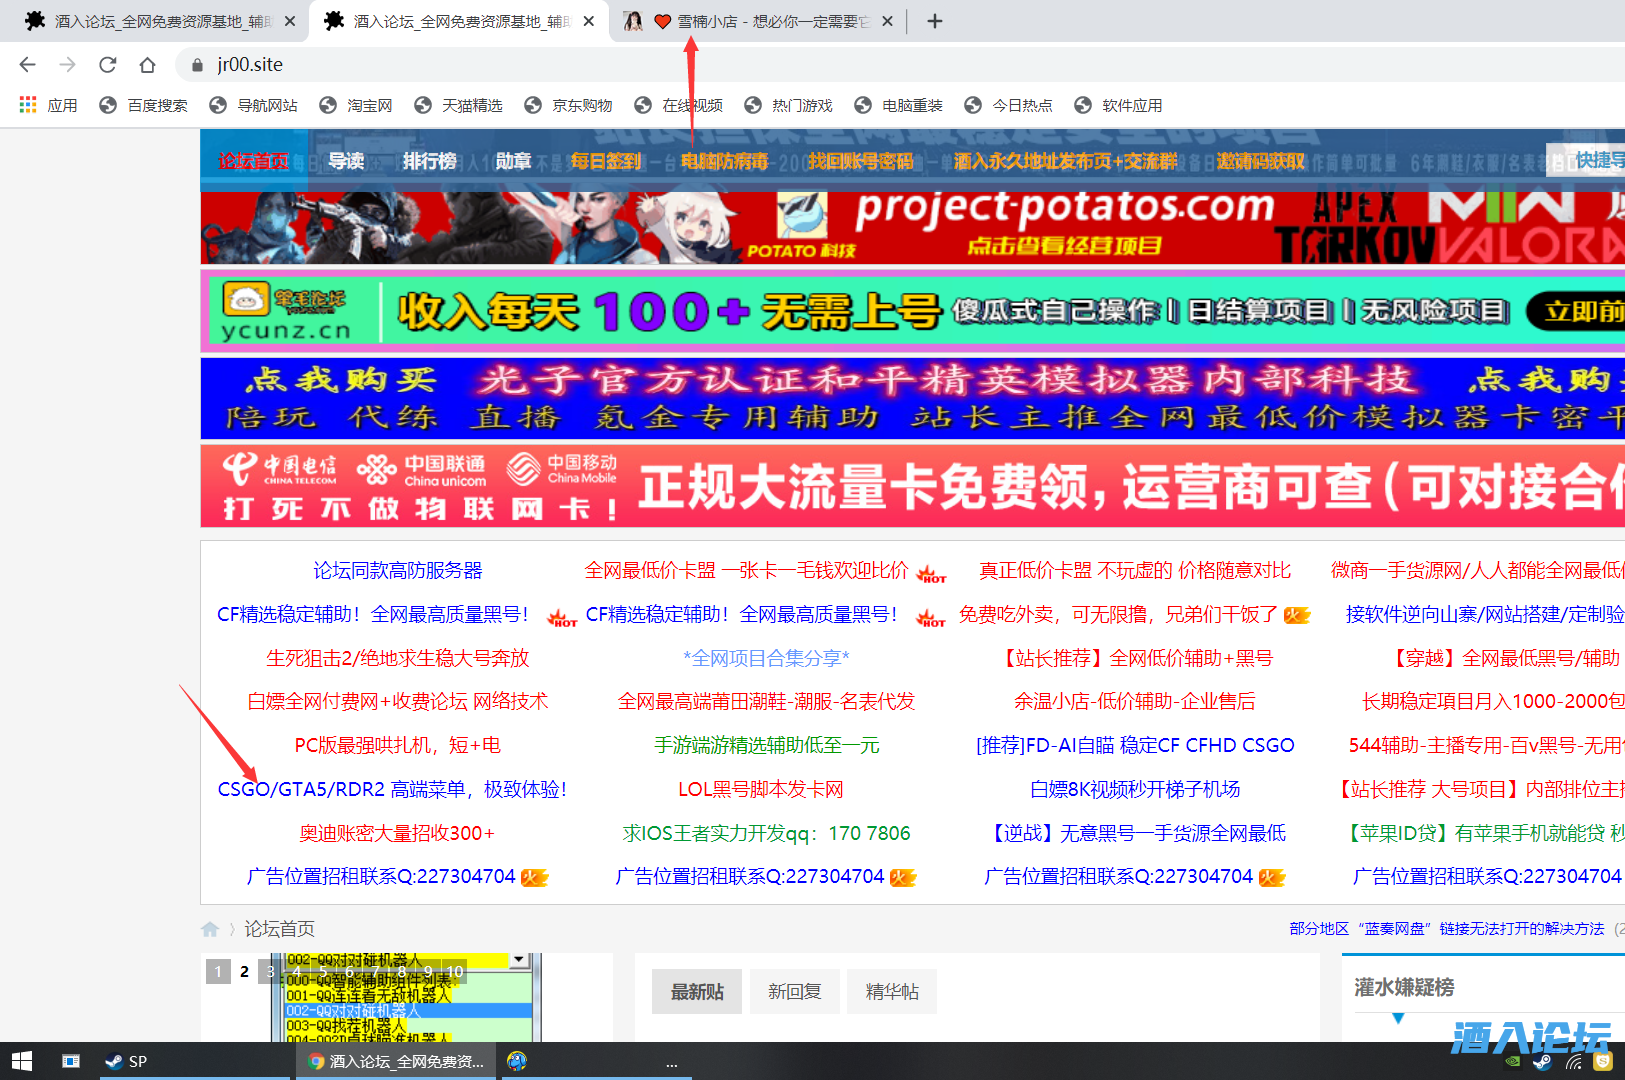Open the 软件应用 bookmark
This screenshot has width=1625, height=1080.
[1119, 105]
